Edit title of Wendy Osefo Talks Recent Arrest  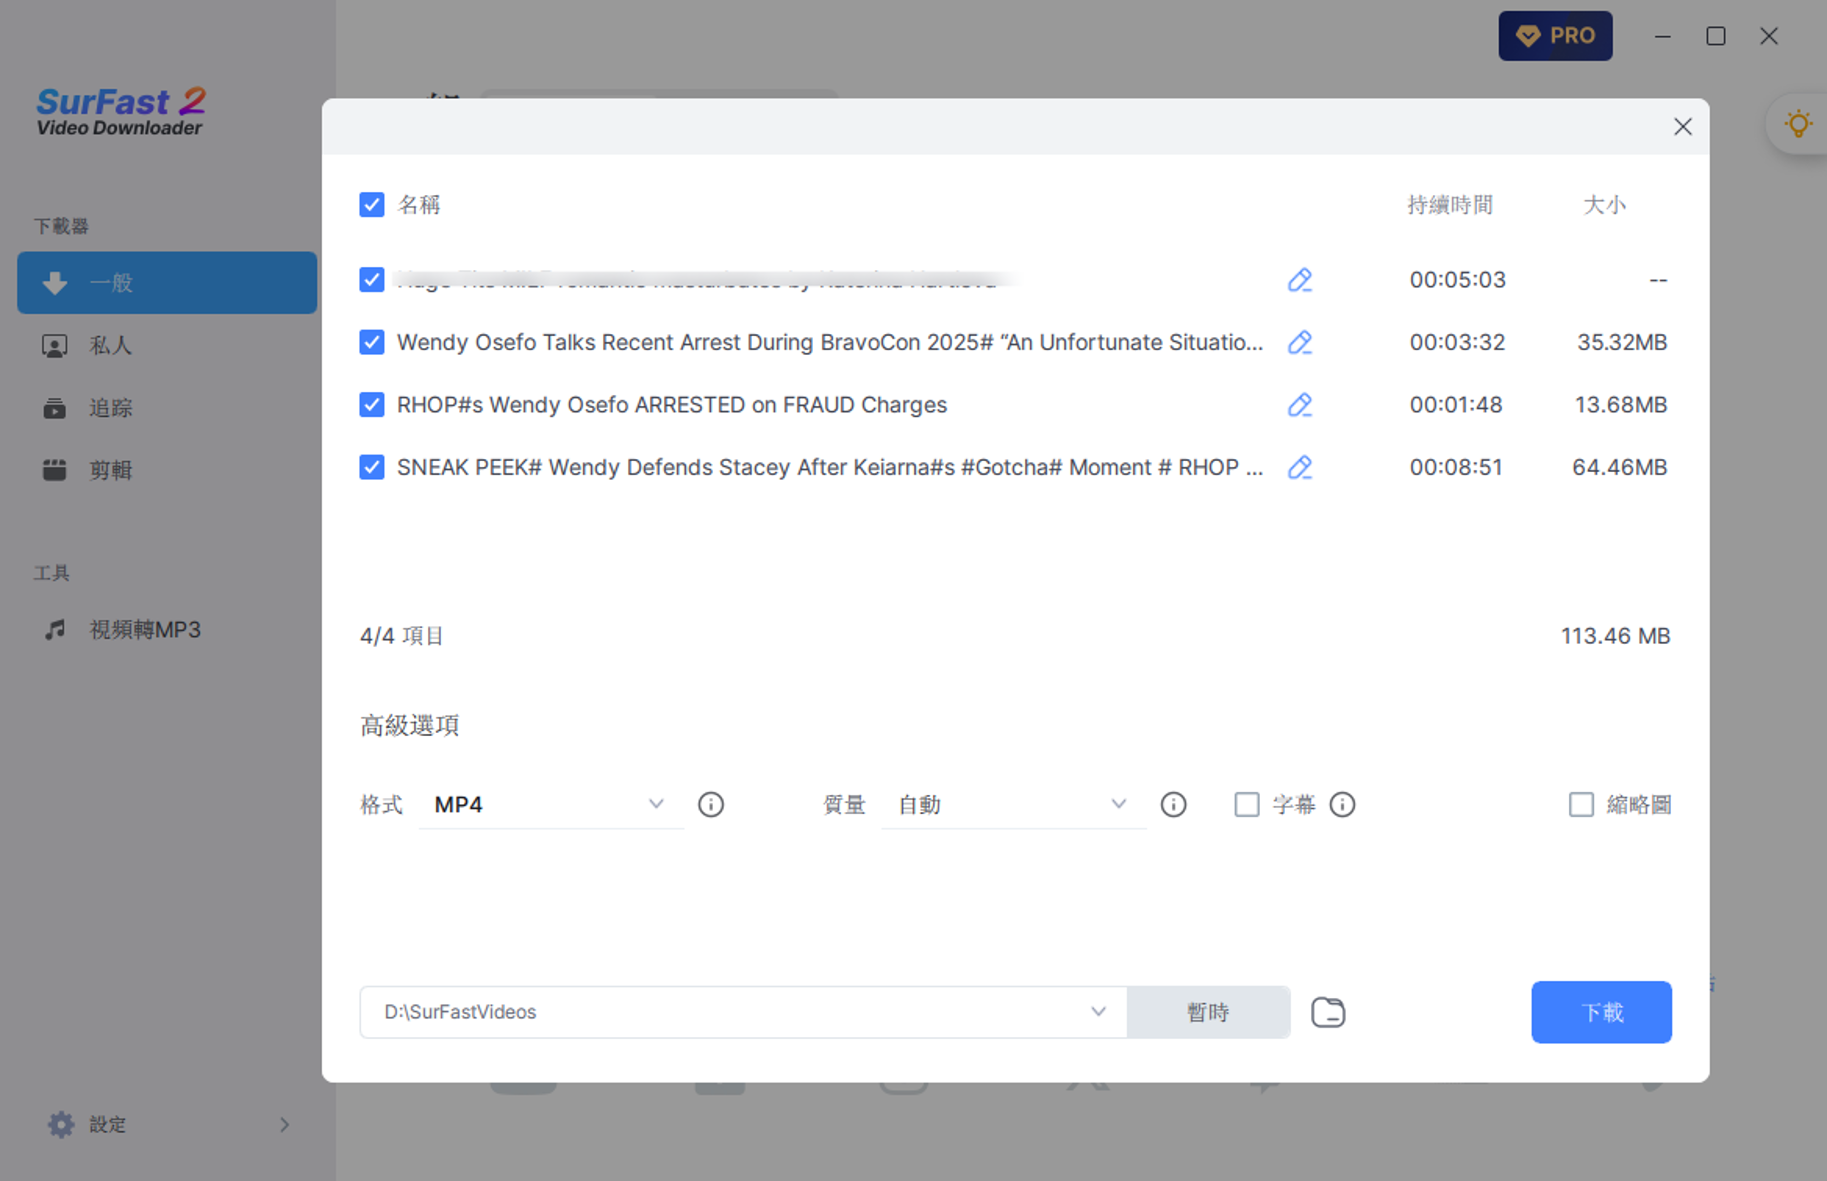tap(1299, 342)
